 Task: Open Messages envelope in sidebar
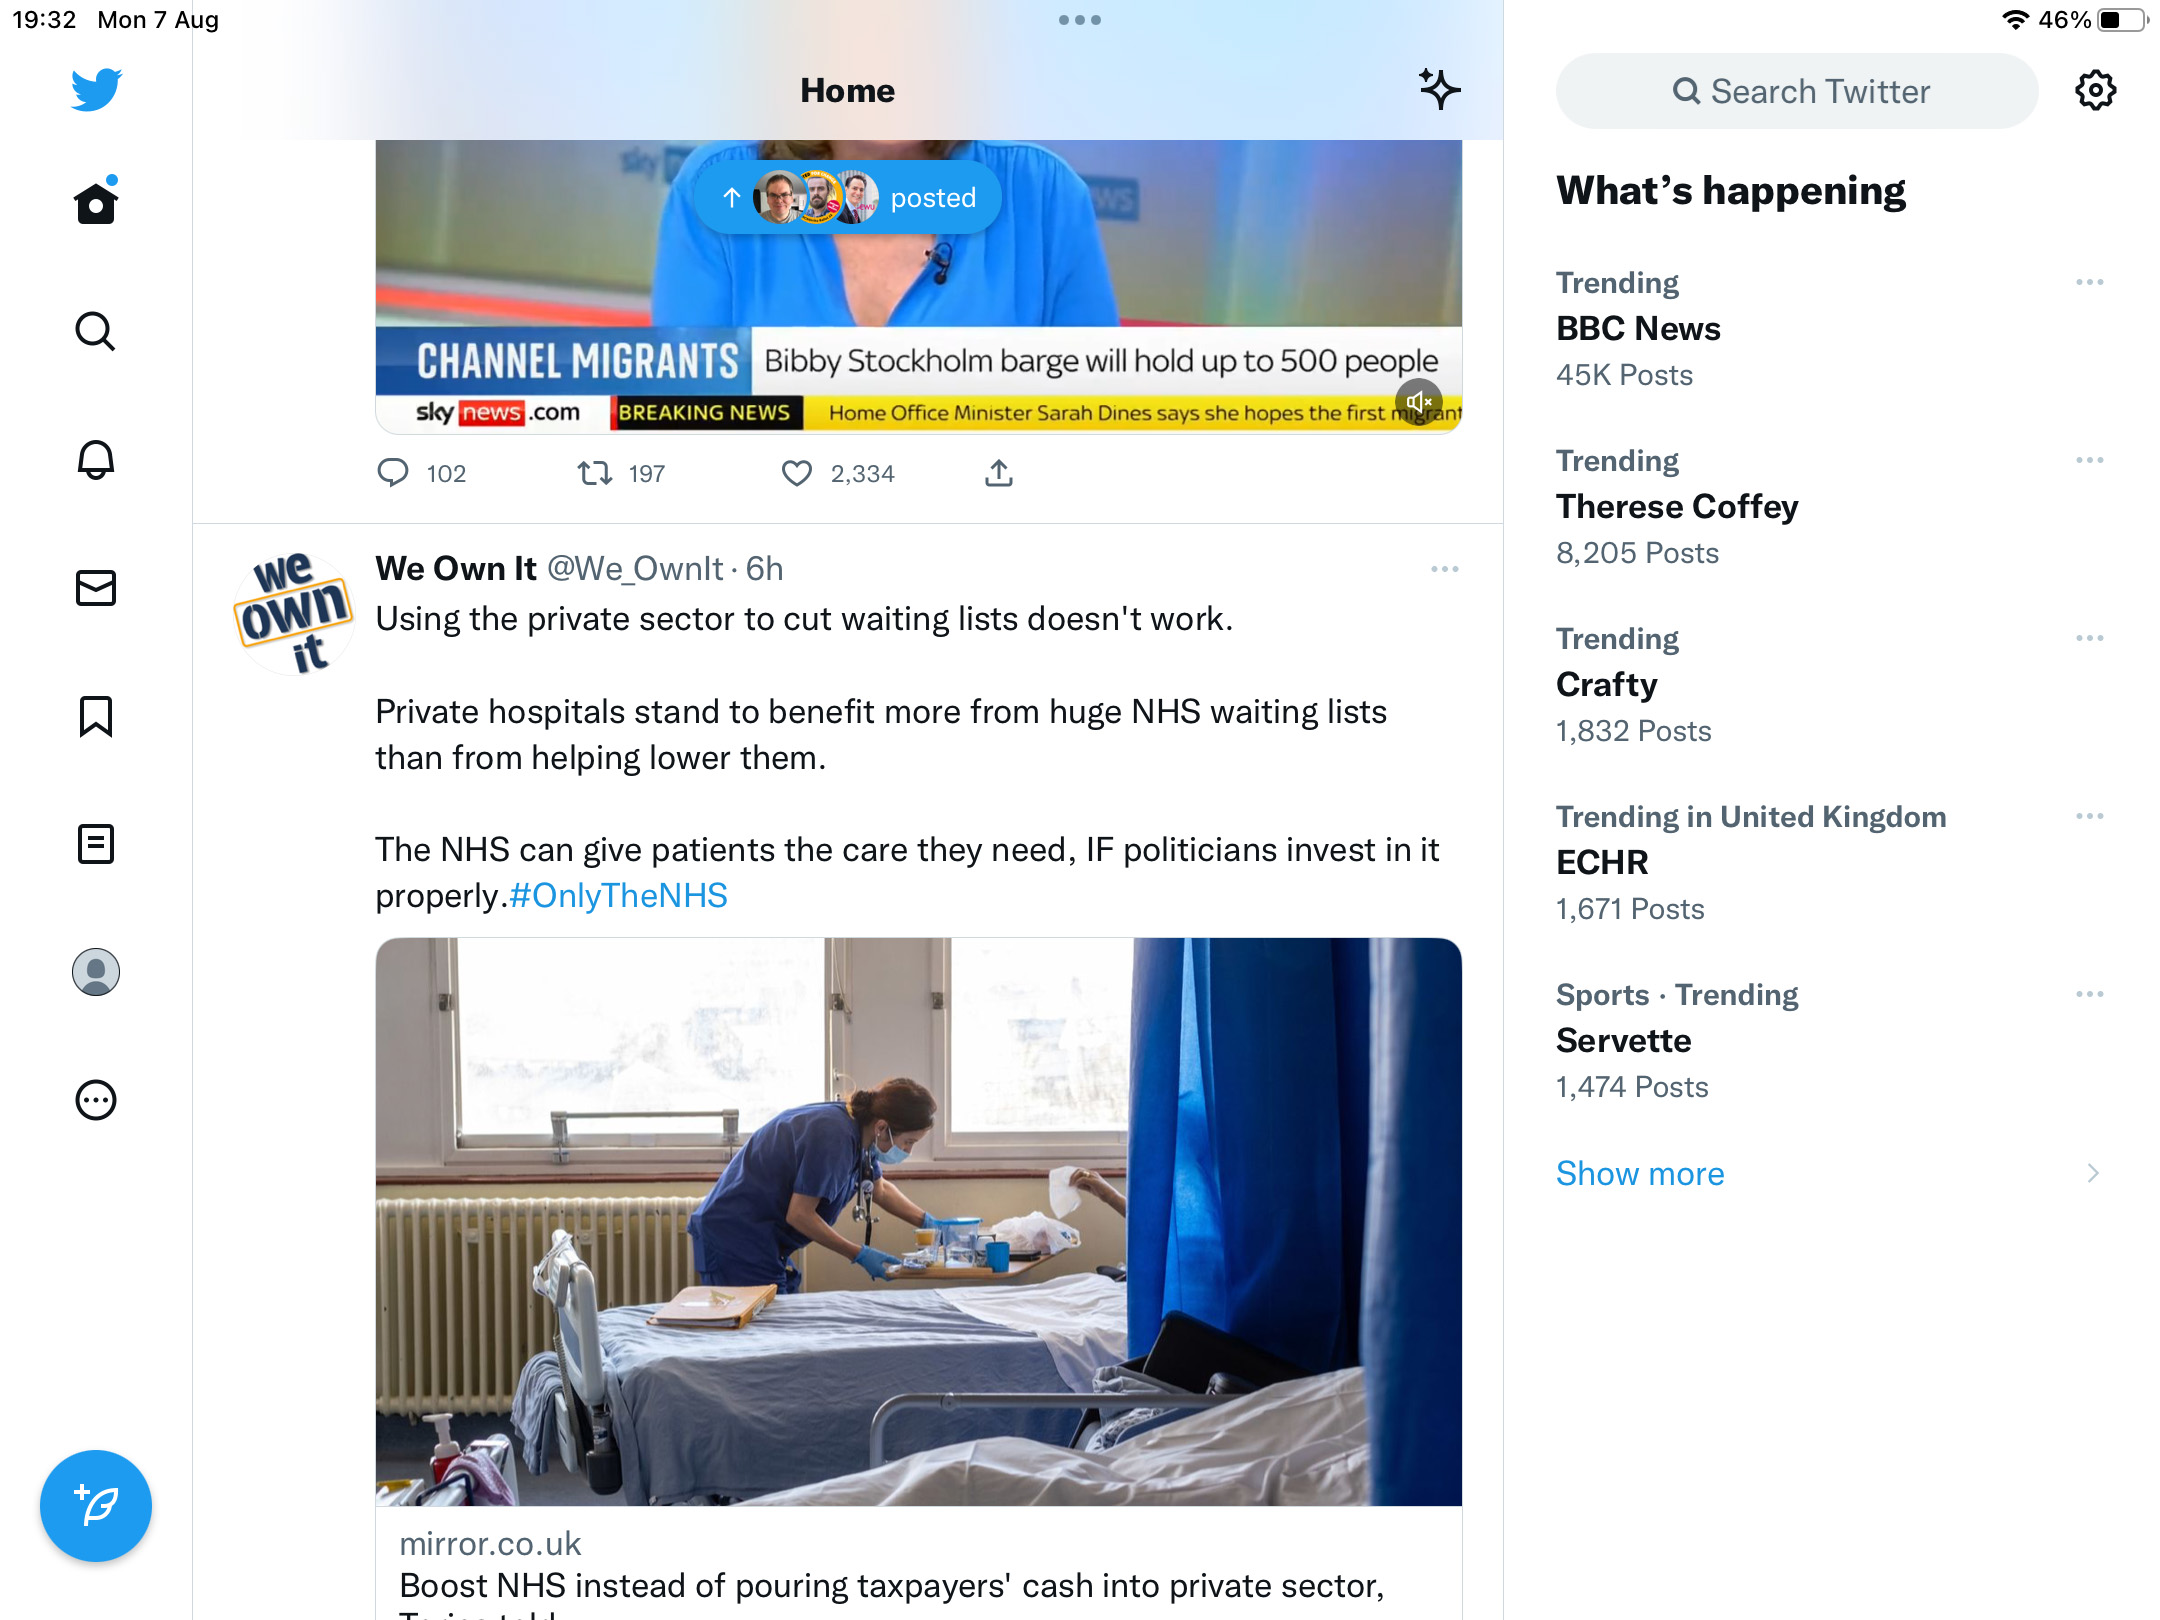click(96, 588)
